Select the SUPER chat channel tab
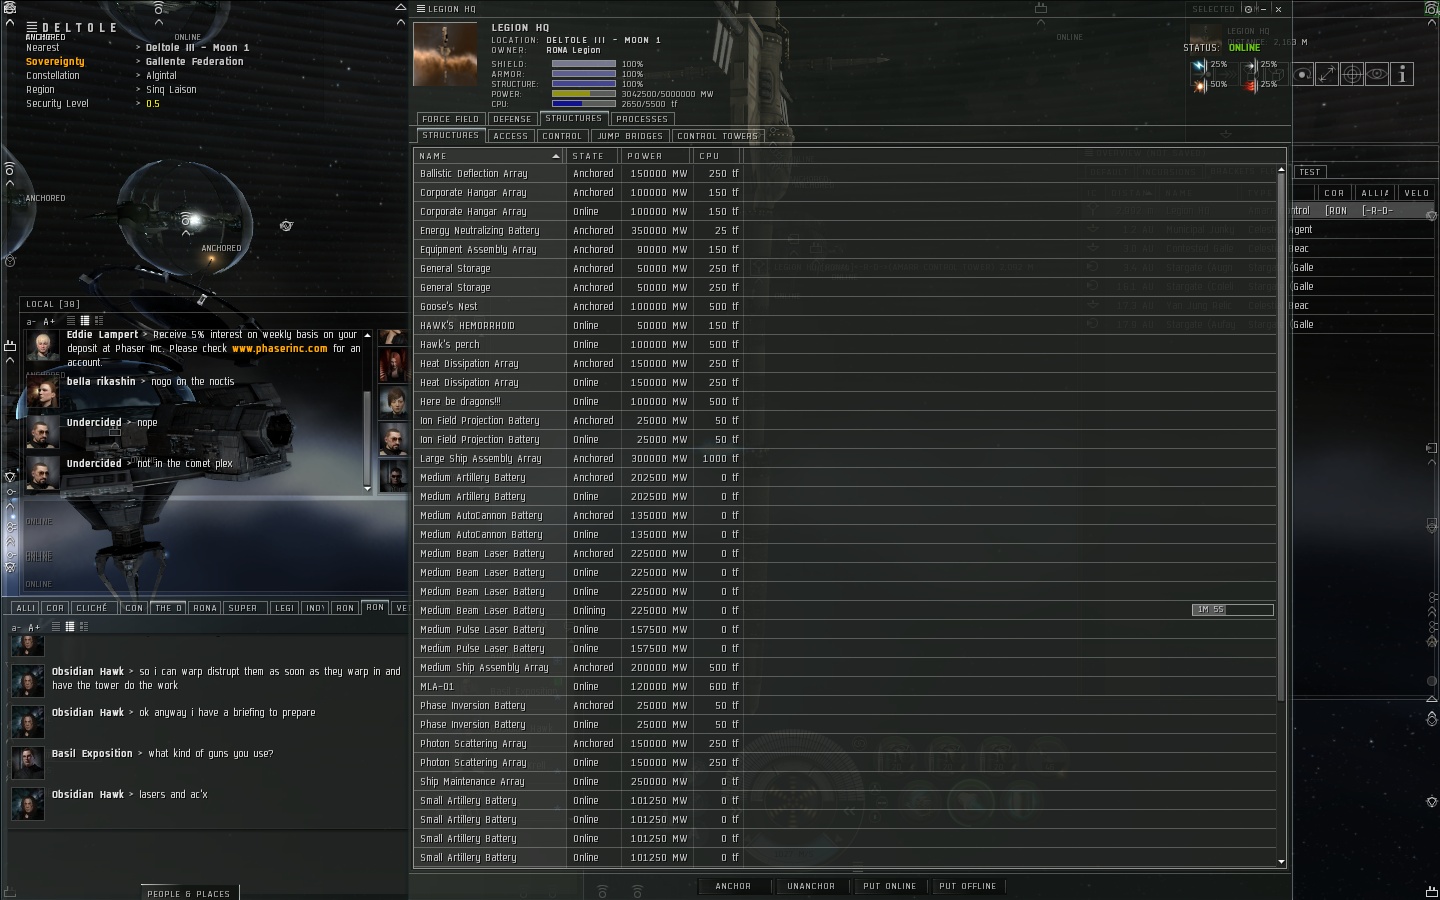This screenshot has width=1440, height=900. [243, 608]
